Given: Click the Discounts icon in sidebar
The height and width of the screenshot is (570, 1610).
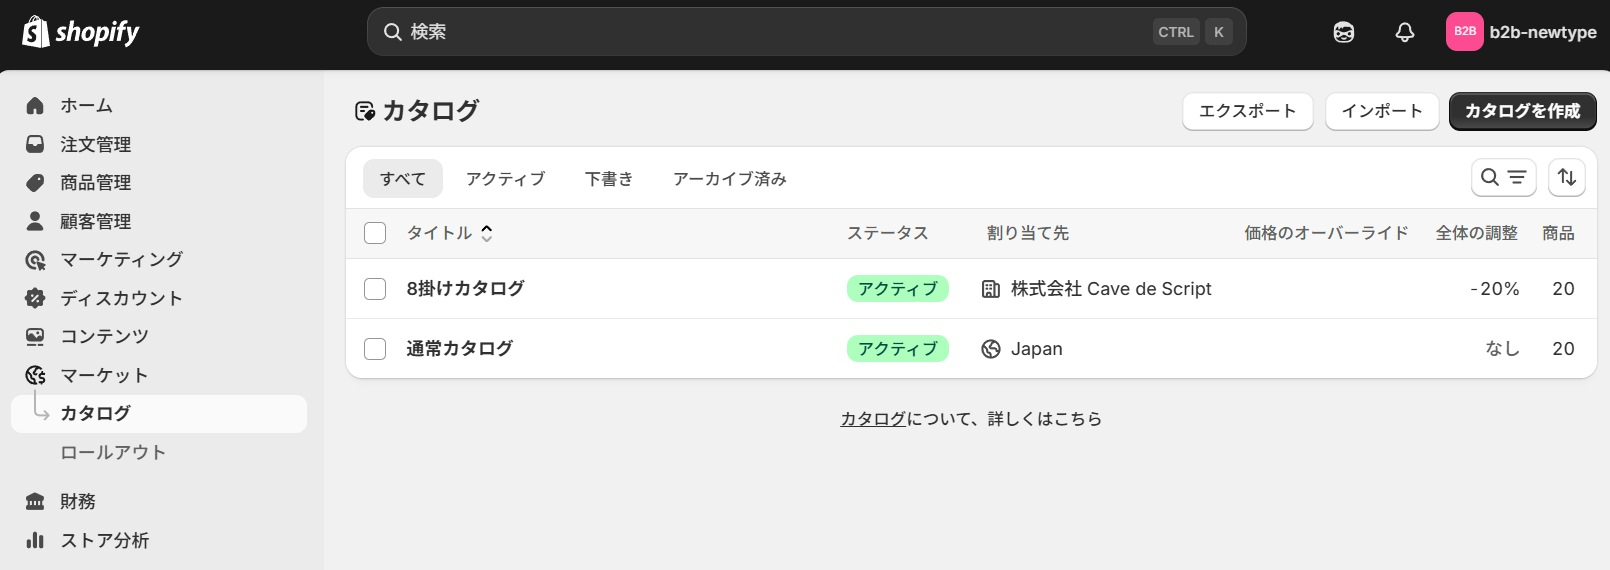Looking at the screenshot, I should click(x=35, y=298).
